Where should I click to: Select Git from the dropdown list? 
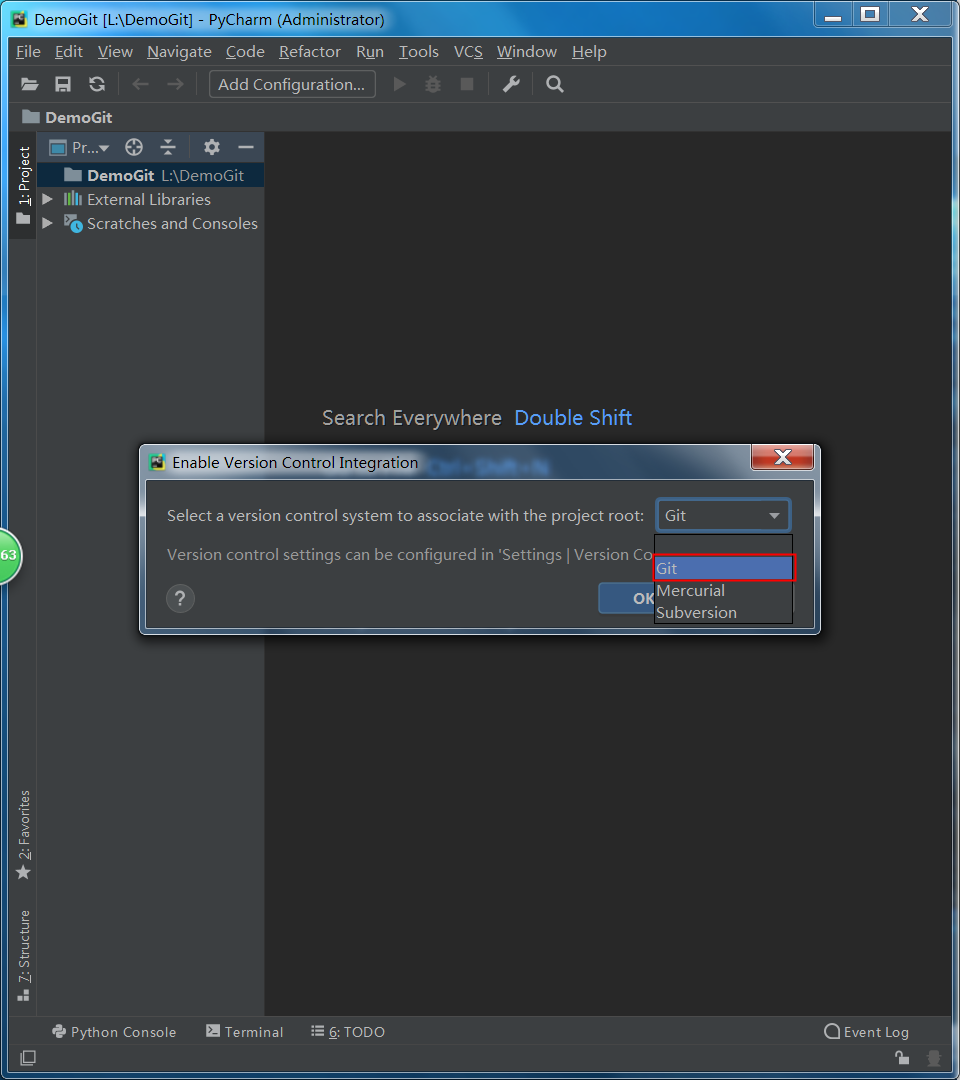pos(724,568)
